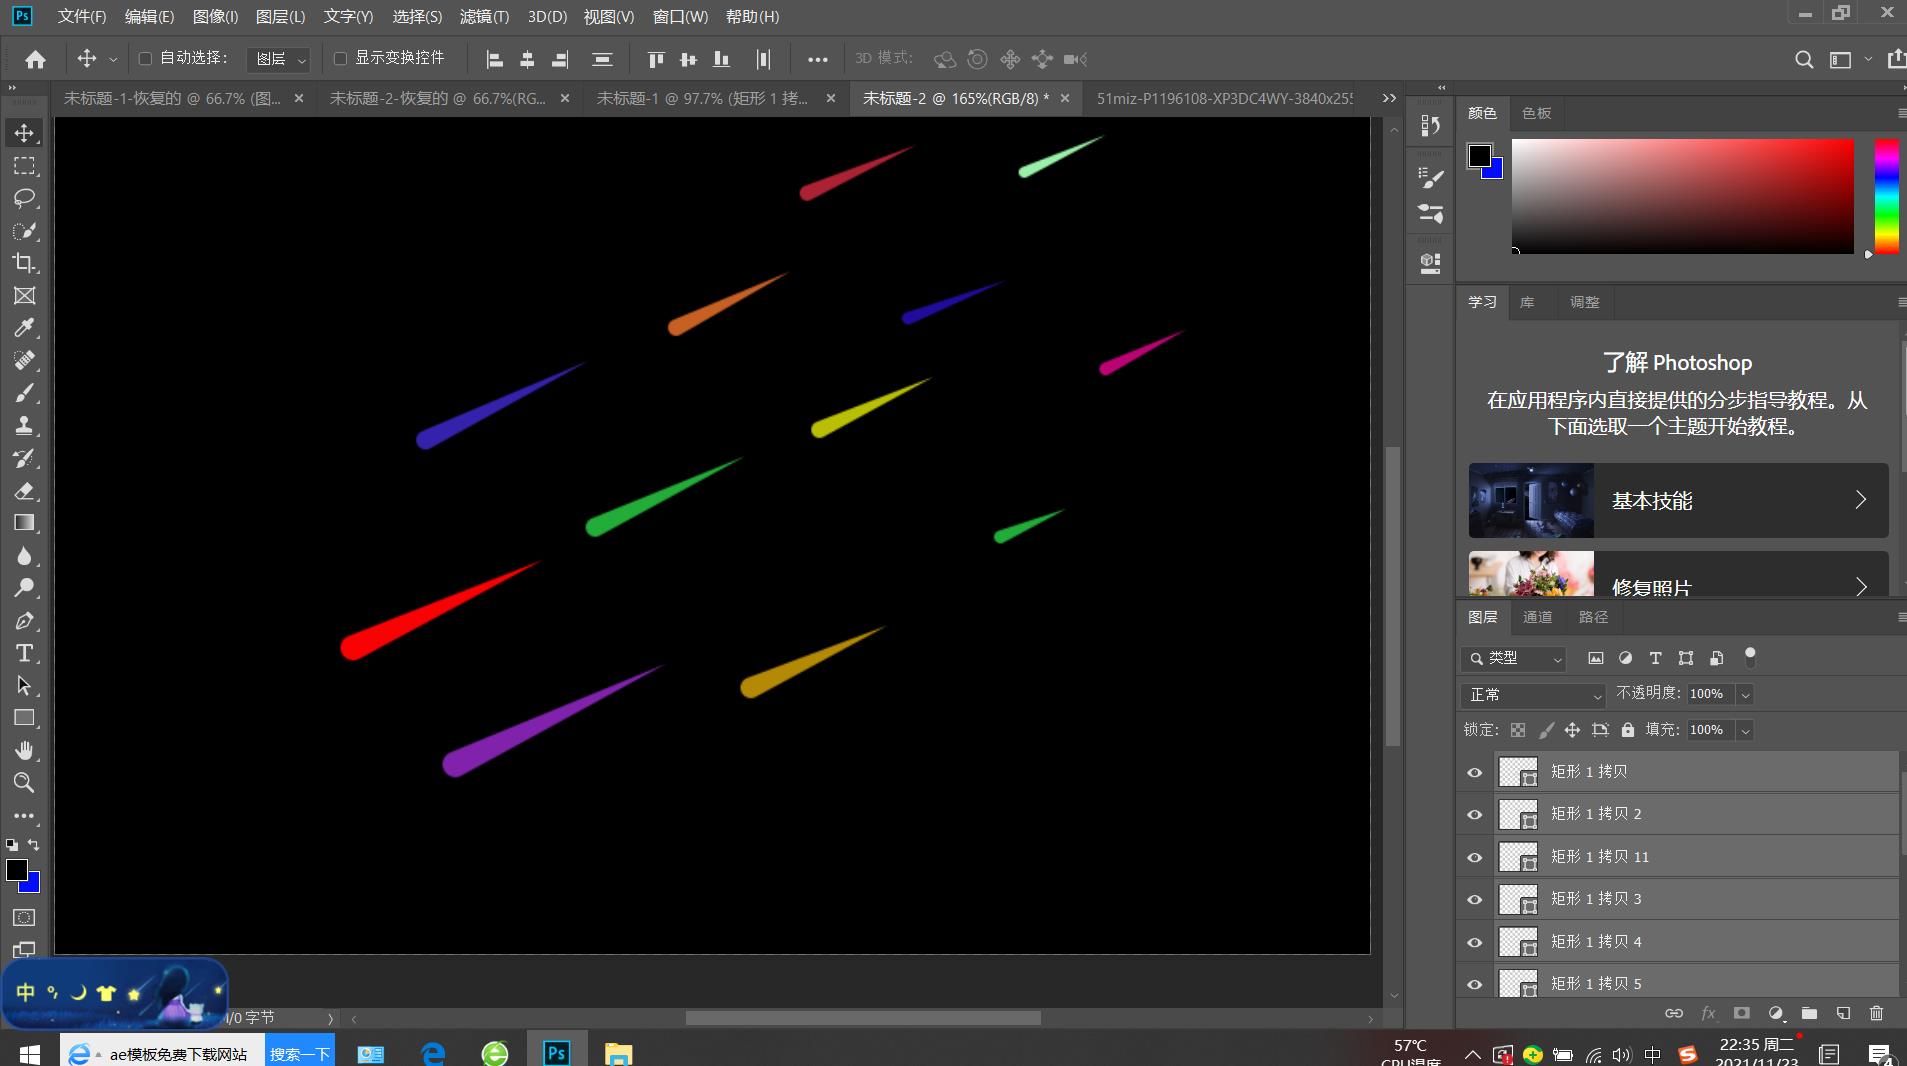Select the Hand tool
The width and height of the screenshot is (1907, 1066).
24,750
